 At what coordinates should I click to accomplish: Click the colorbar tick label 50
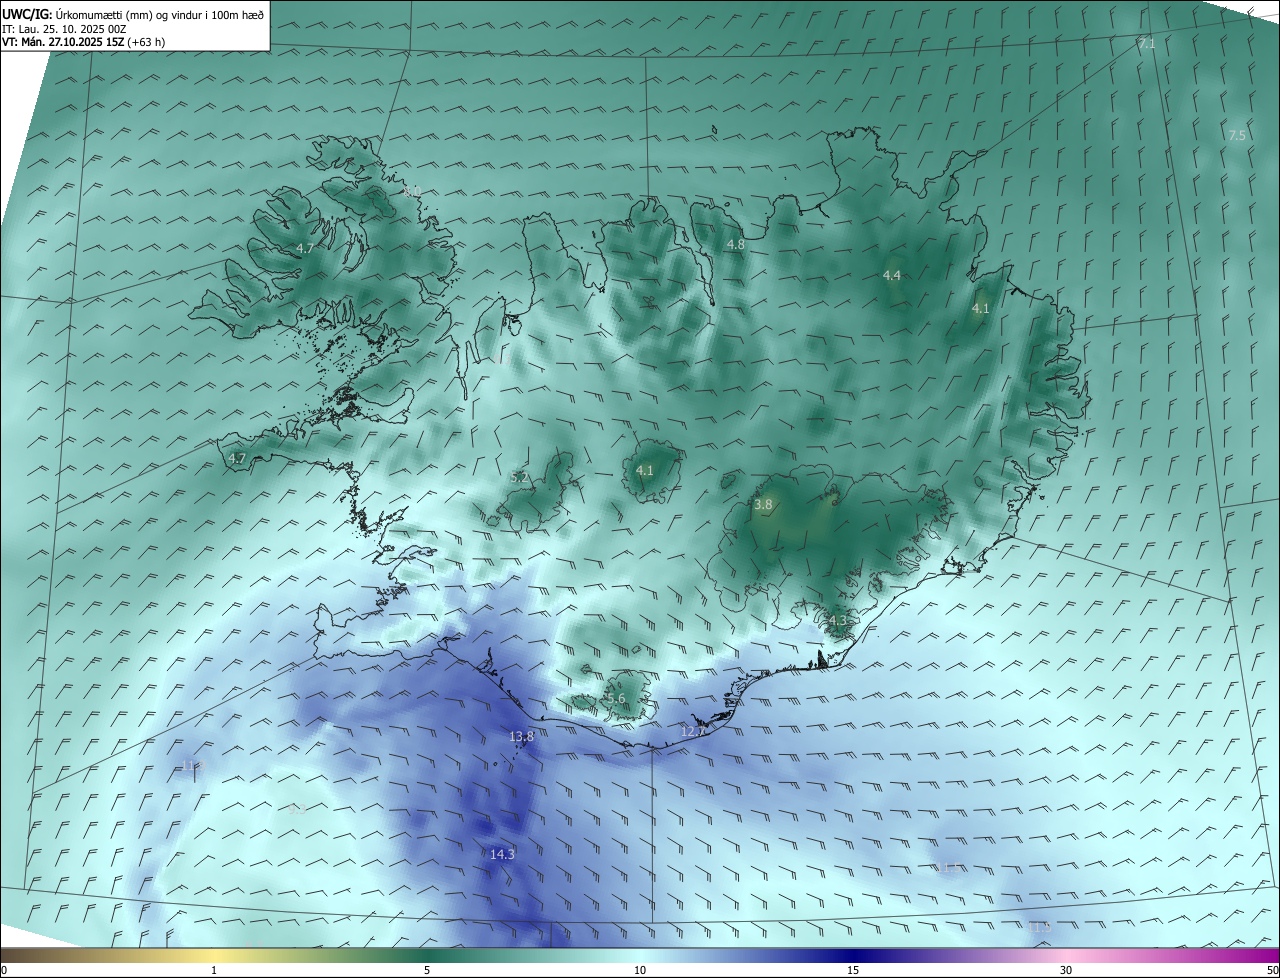point(1271,970)
